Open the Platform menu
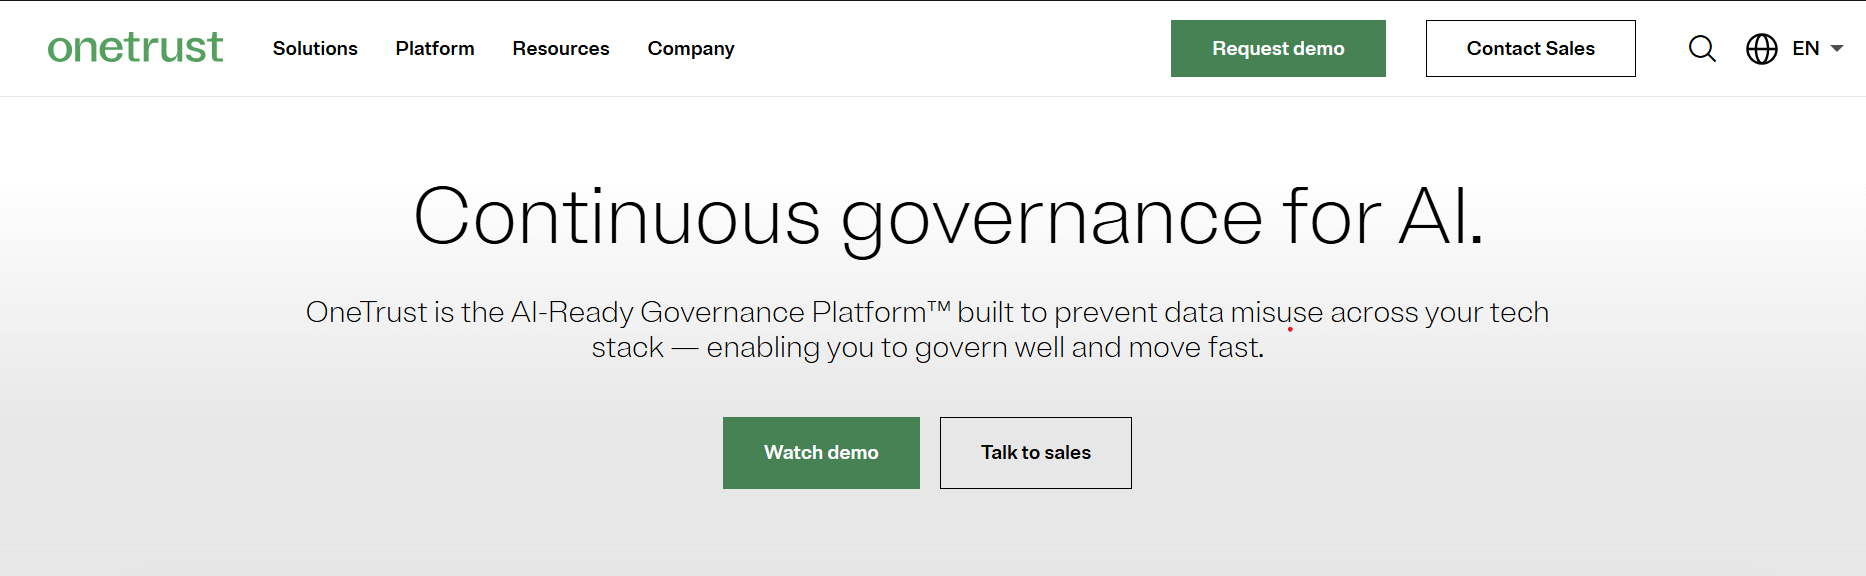 click(x=435, y=48)
